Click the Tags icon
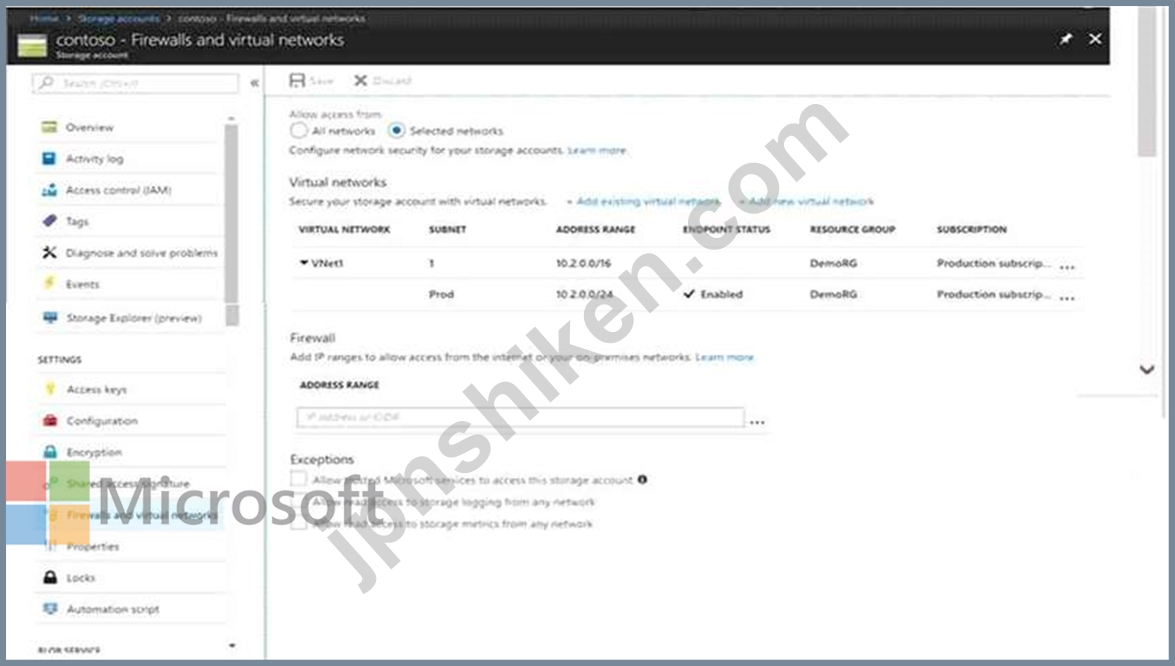The height and width of the screenshot is (666, 1175). tap(49, 221)
